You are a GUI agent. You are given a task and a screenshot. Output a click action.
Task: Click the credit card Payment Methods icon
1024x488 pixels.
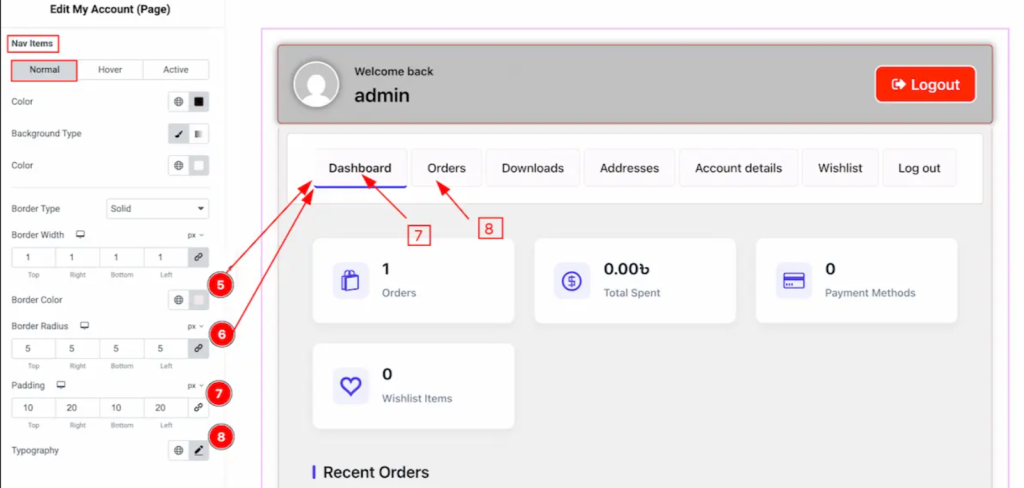794,281
